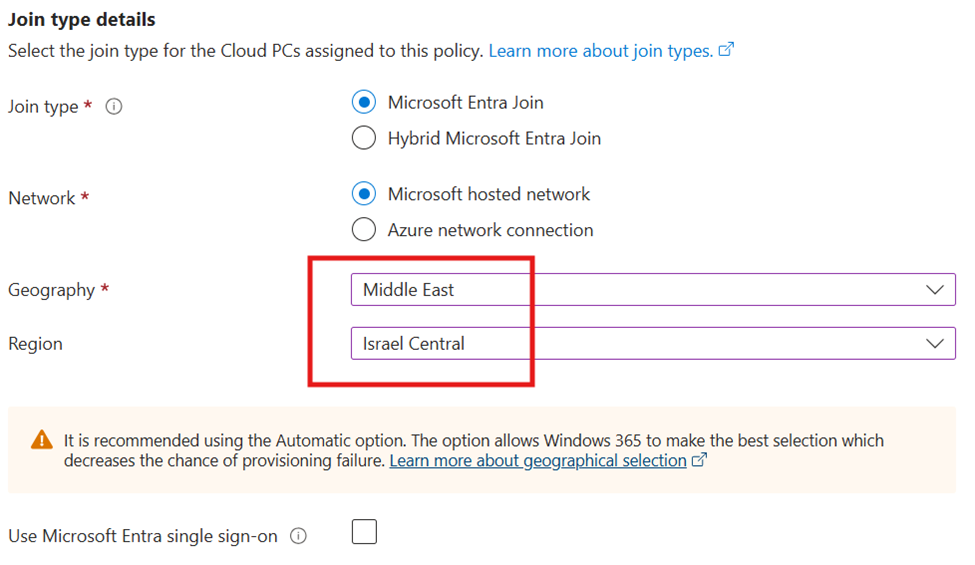Click the Use Microsoft Entra single sign-on label
Image resolution: width=975 pixels, height=565 pixels.
143,536
